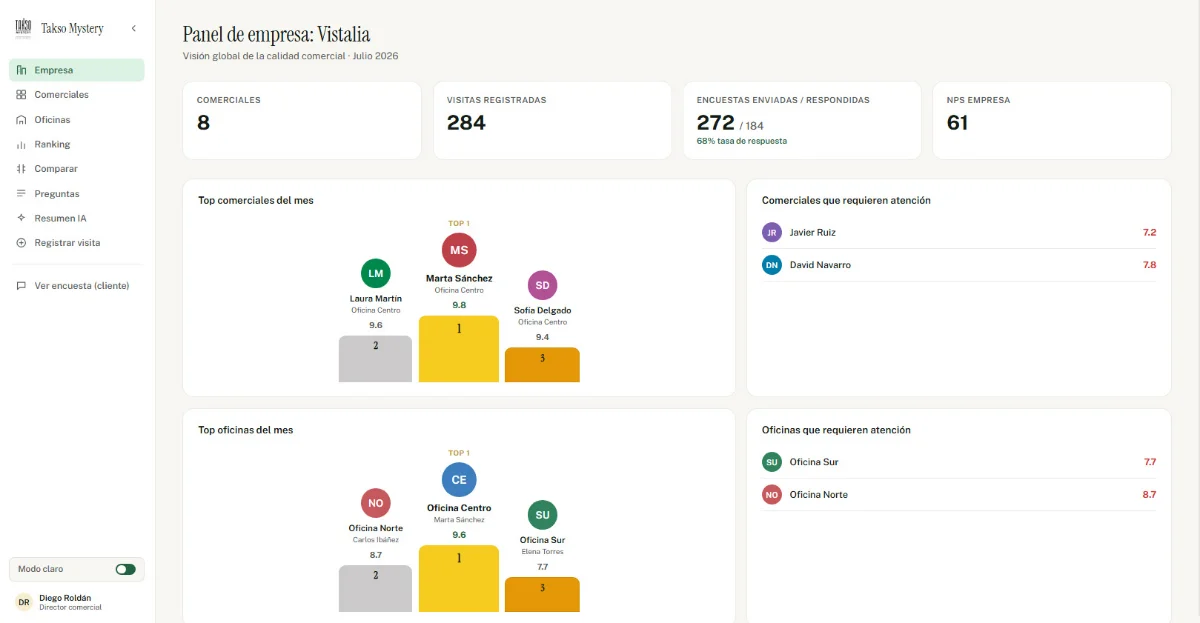Image resolution: width=1200 pixels, height=623 pixels.
Task: Click orange third-place bar under Sofía Delgado
Action: coord(542,365)
